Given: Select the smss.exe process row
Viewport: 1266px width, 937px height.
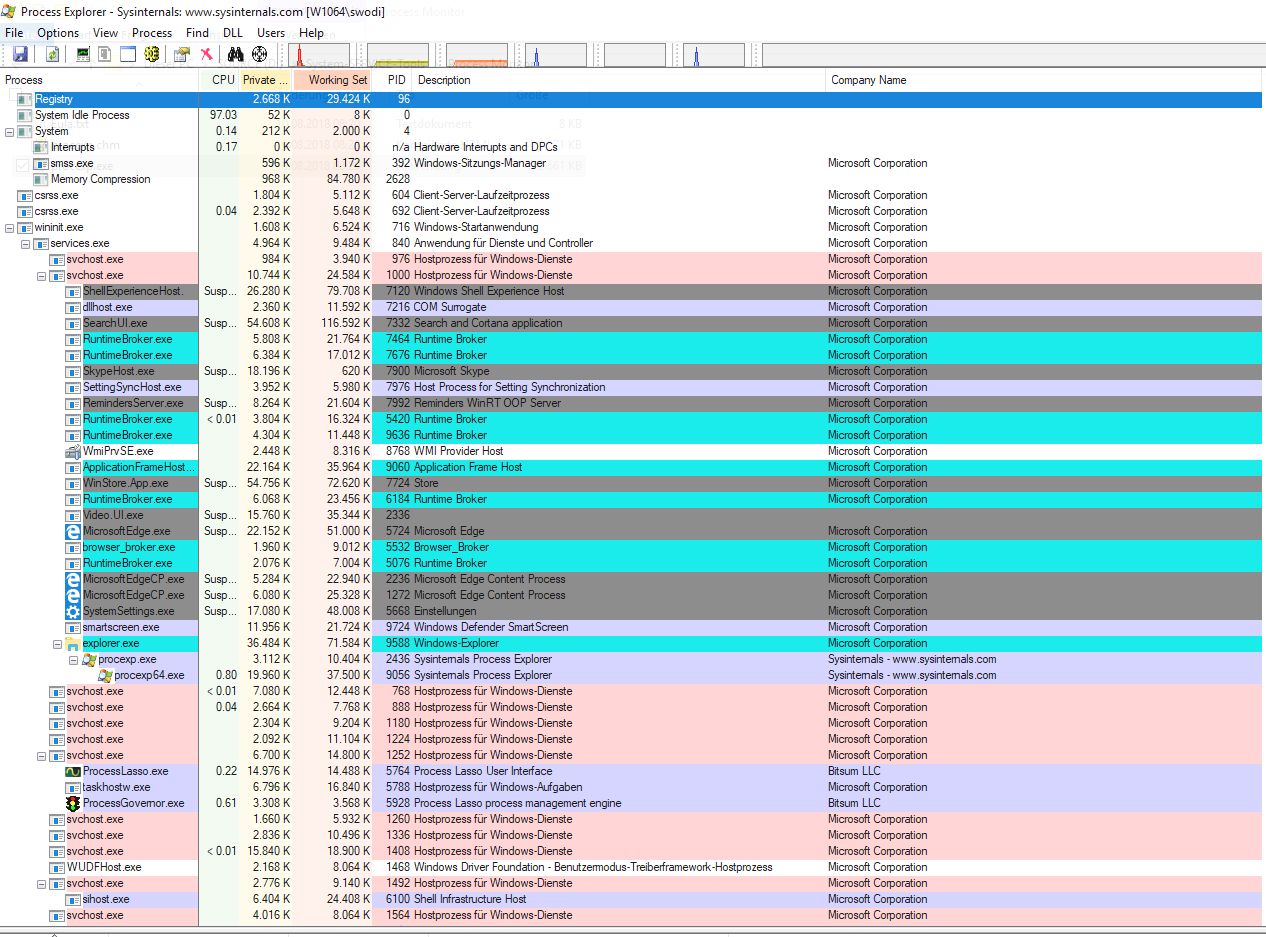Looking at the screenshot, I should tap(633, 163).
